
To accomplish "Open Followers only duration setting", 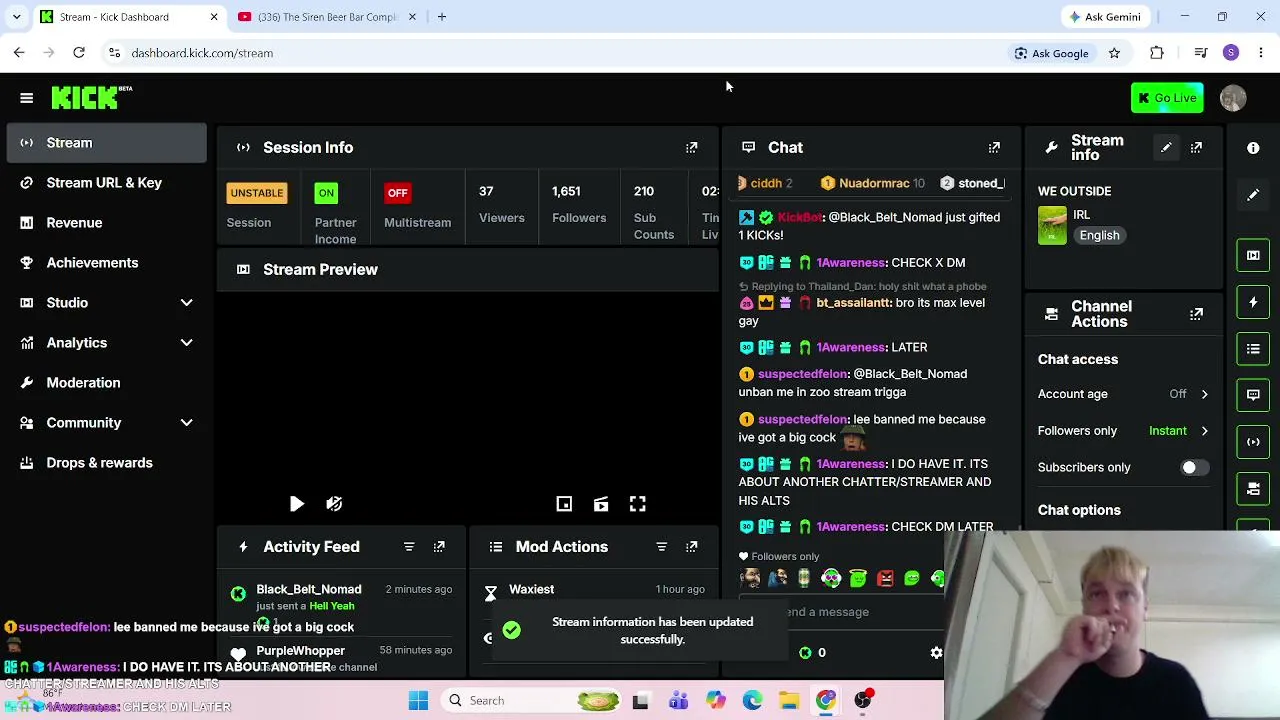I will point(1124,431).
